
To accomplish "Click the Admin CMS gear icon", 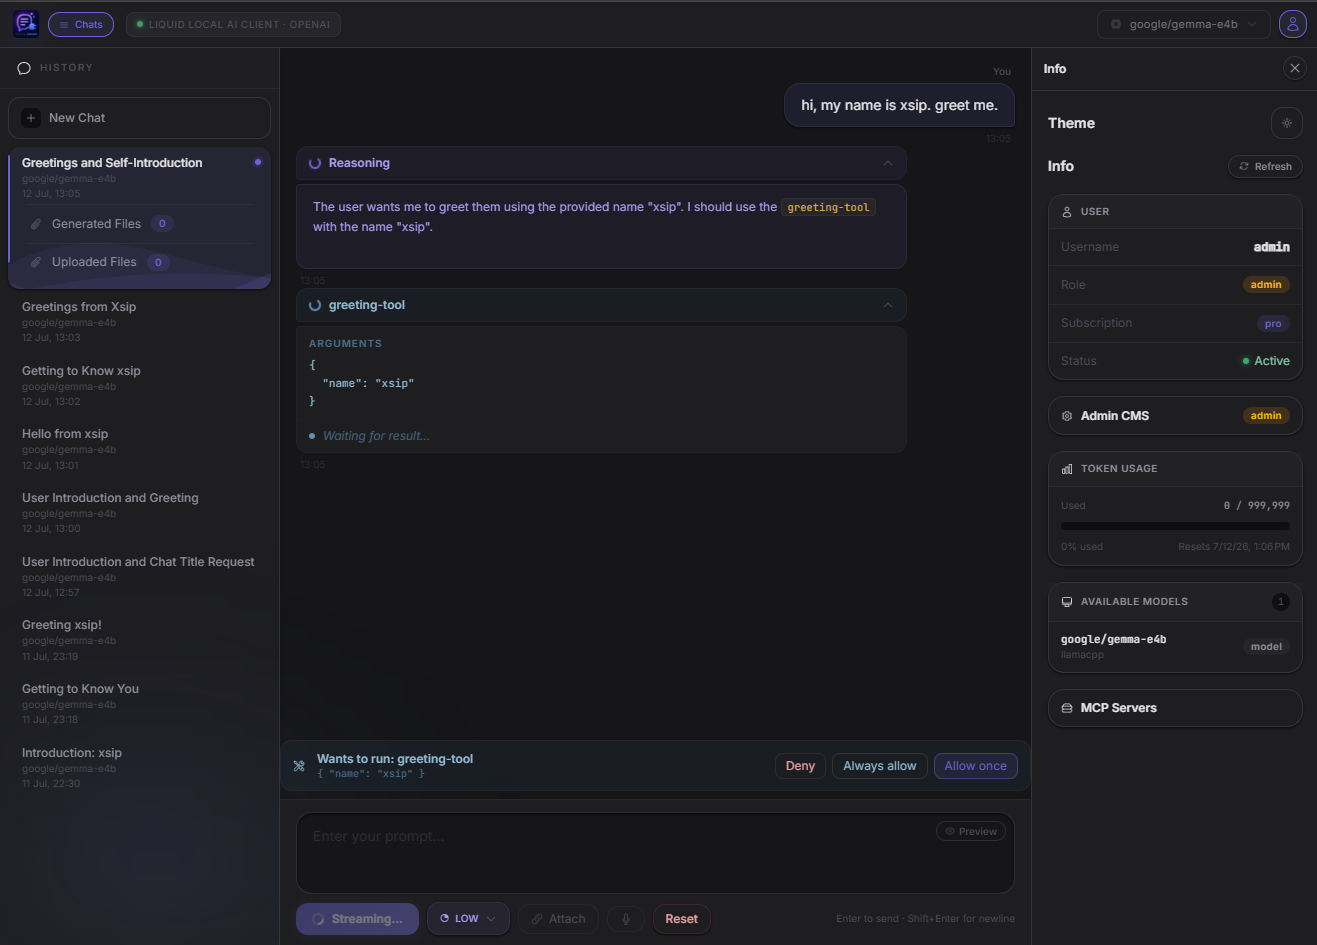I will tap(1067, 416).
